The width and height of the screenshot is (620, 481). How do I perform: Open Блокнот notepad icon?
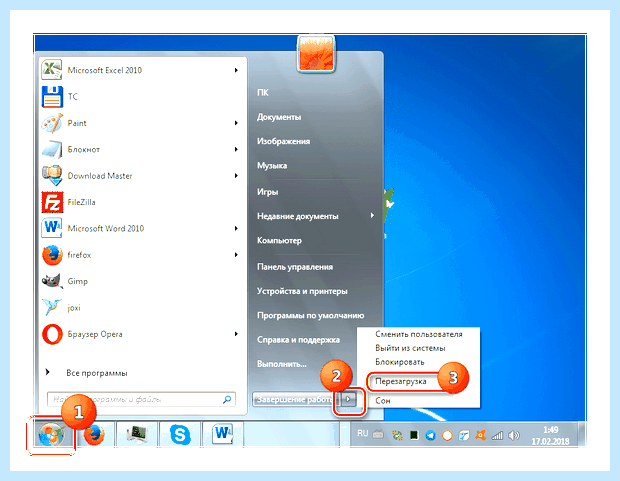point(52,150)
